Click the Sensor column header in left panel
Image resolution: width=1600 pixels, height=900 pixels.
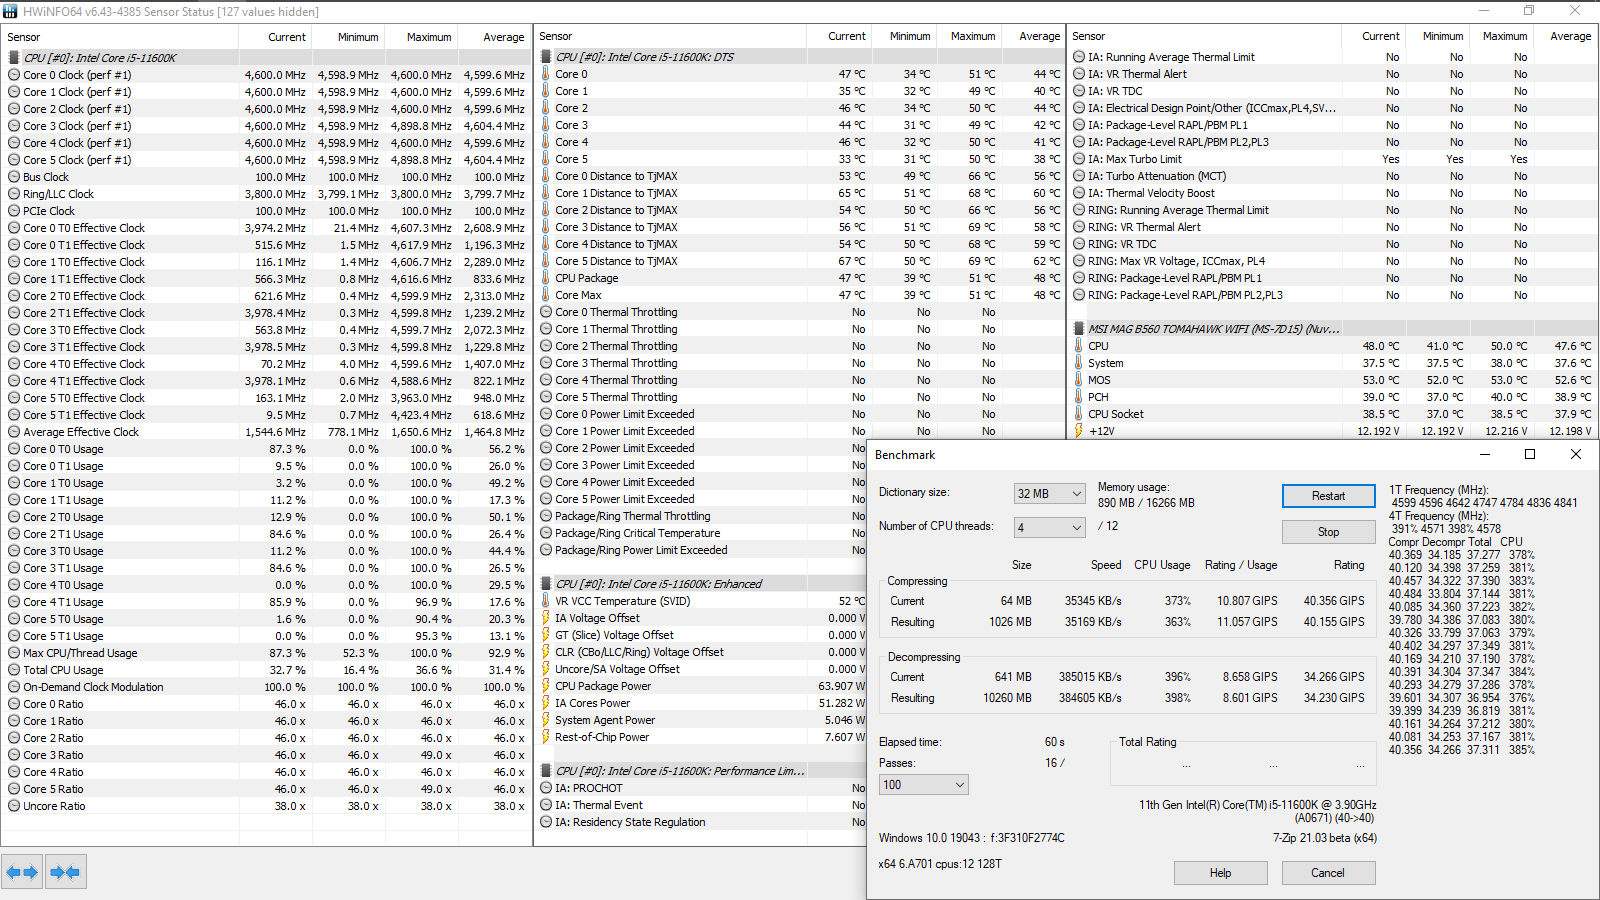tap(120, 37)
